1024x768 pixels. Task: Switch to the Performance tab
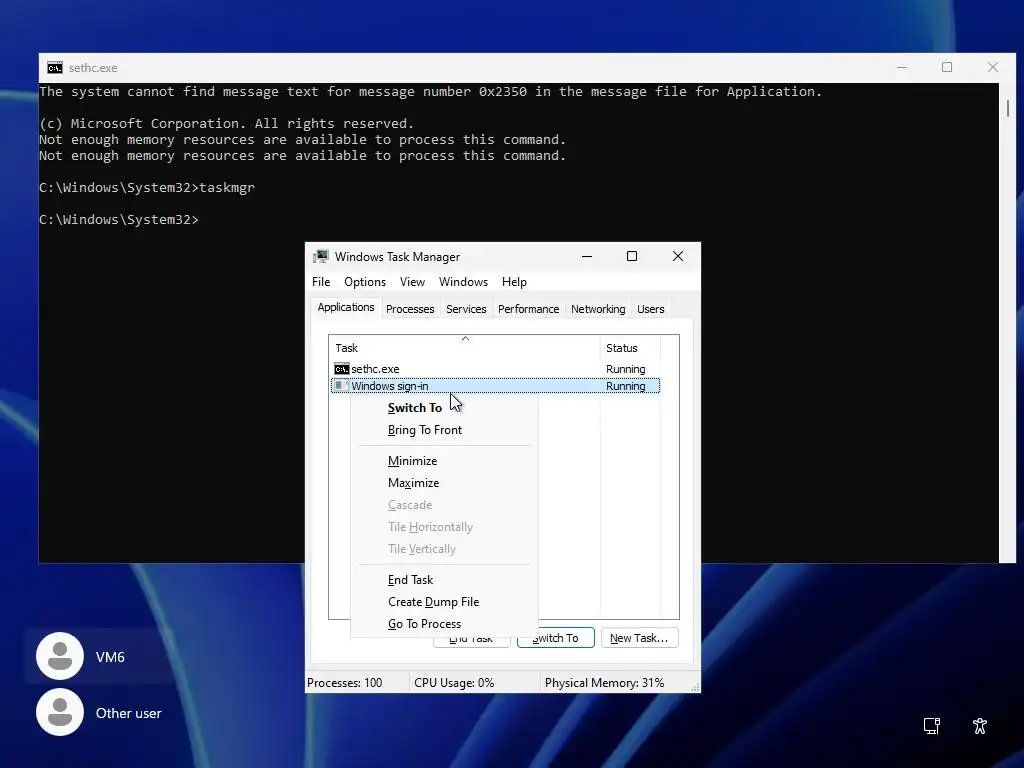[528, 310]
